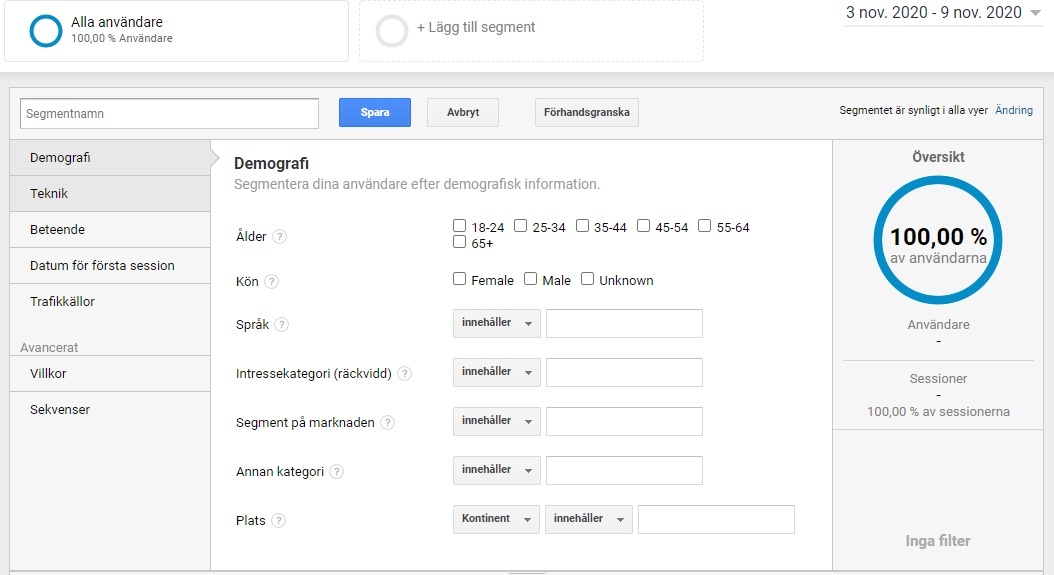Open the Plats help question mark
The height and width of the screenshot is (575, 1054).
278,521
